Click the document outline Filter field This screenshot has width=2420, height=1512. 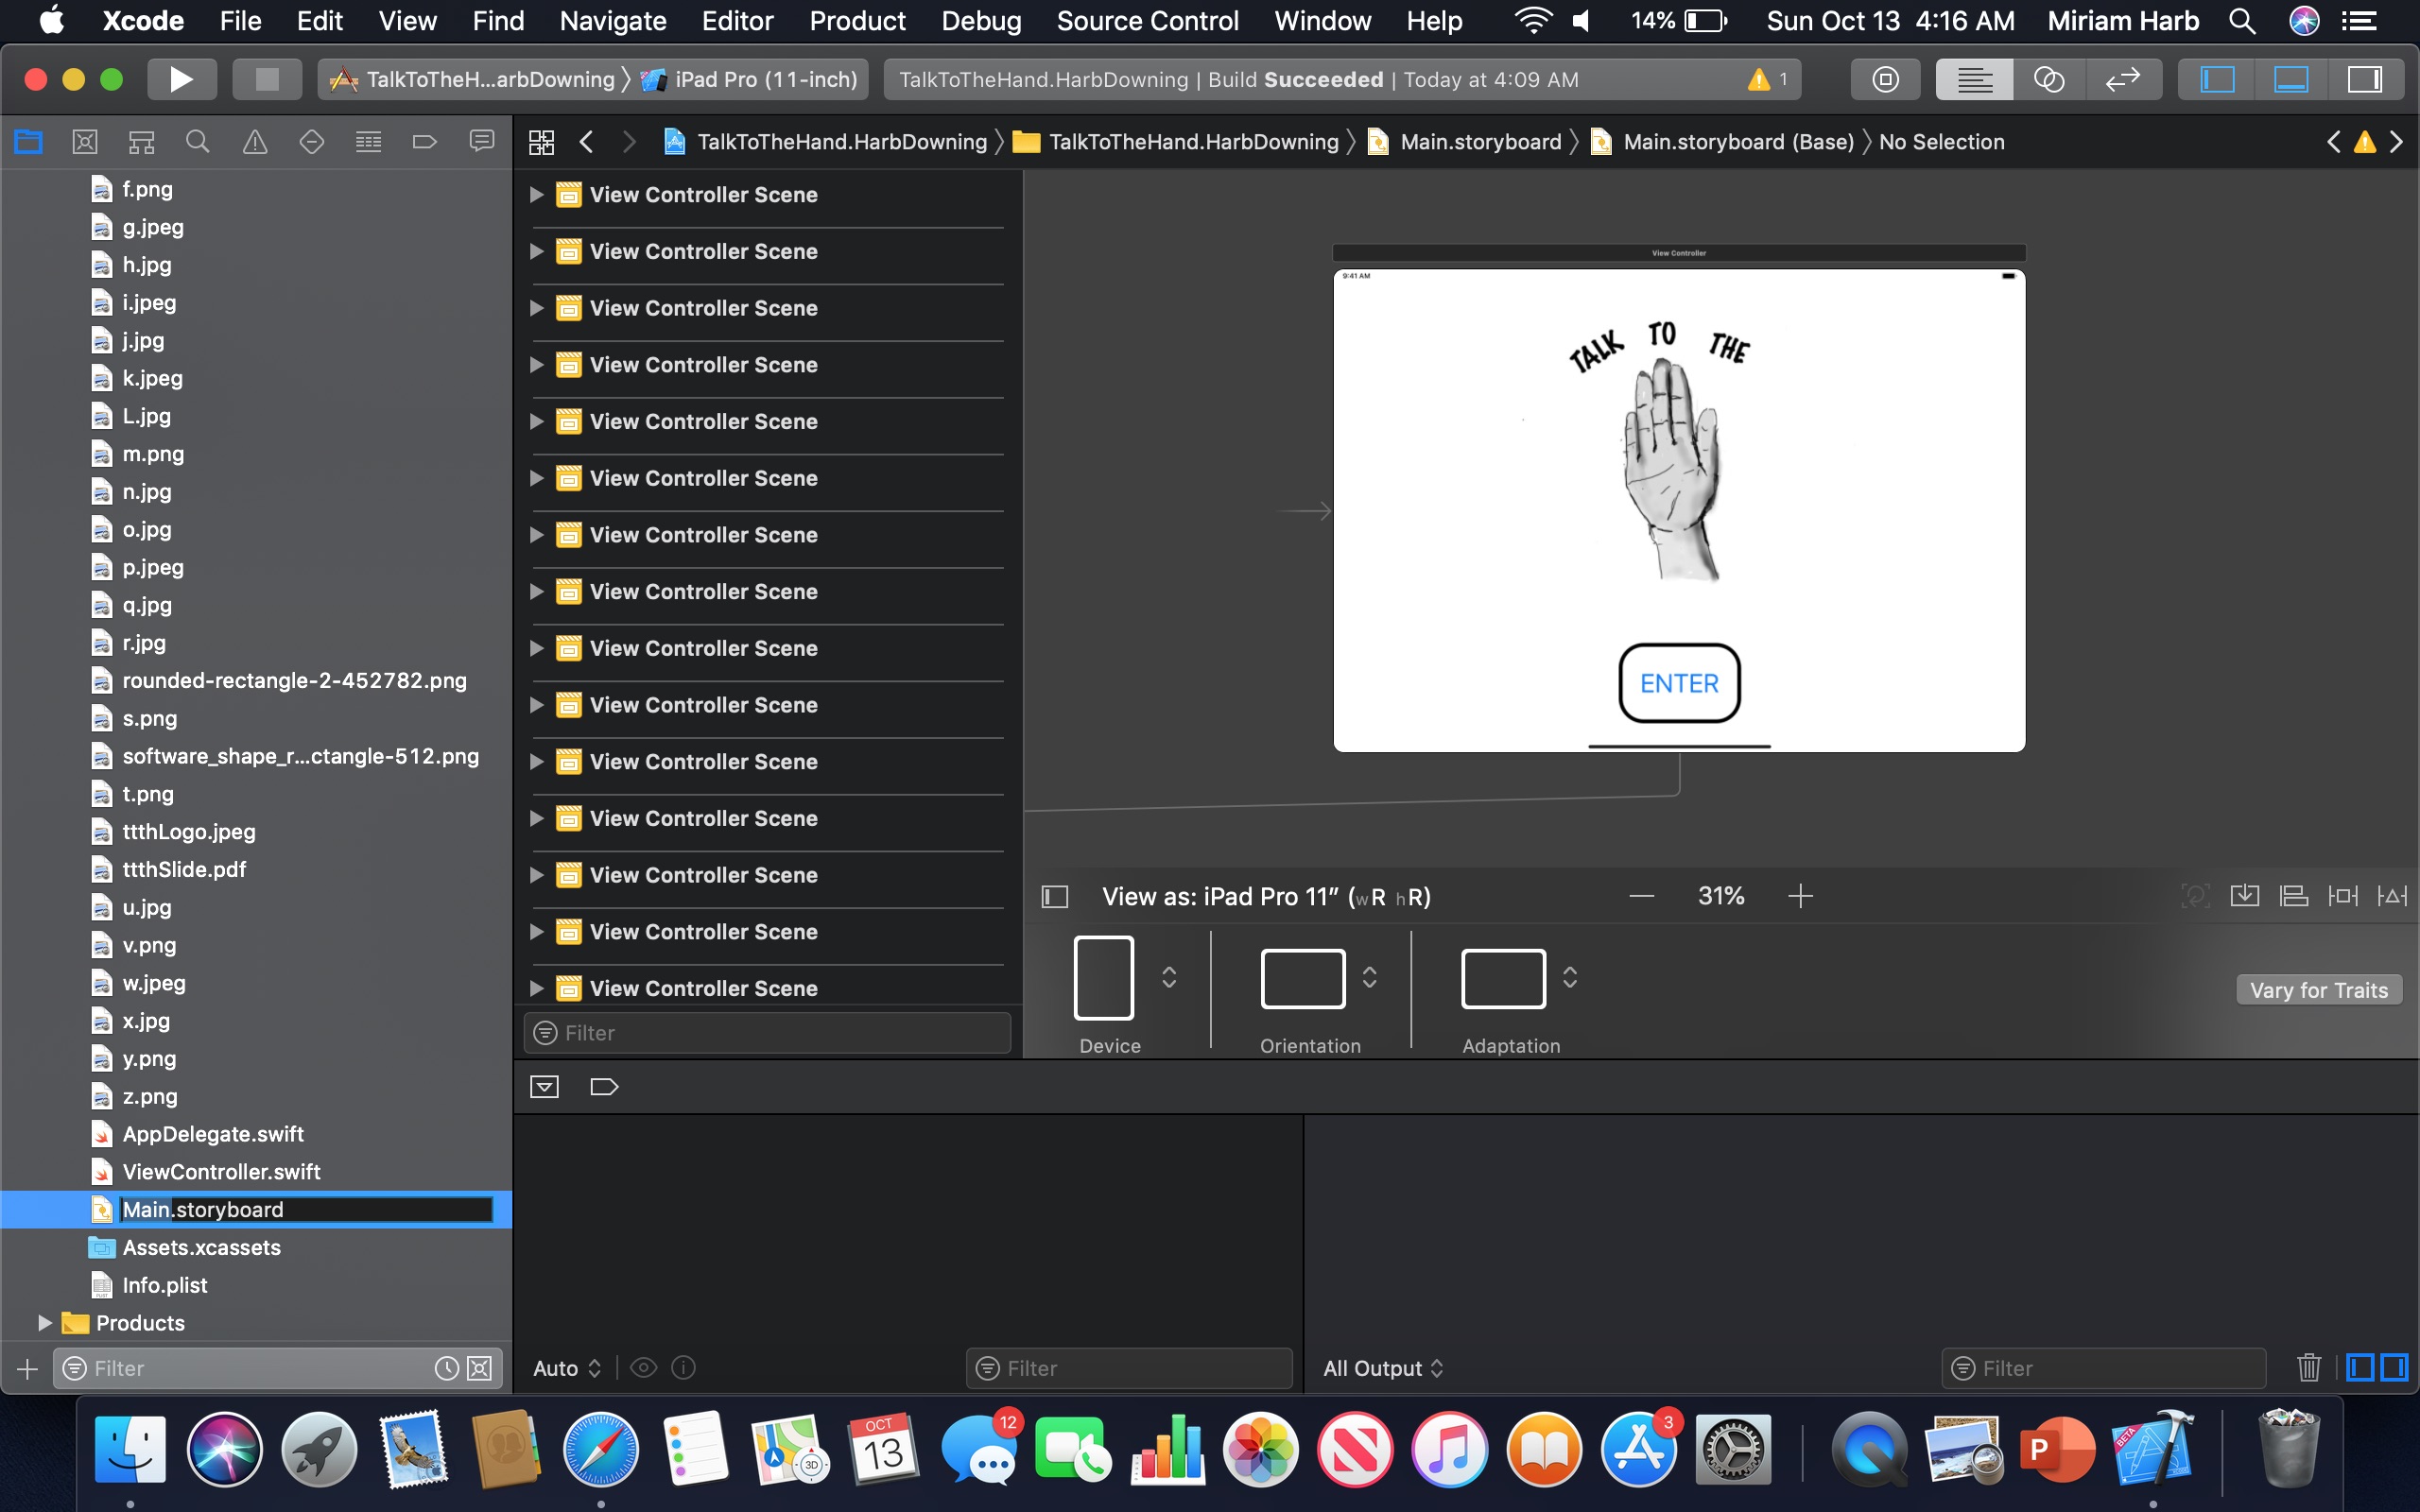coord(768,1033)
